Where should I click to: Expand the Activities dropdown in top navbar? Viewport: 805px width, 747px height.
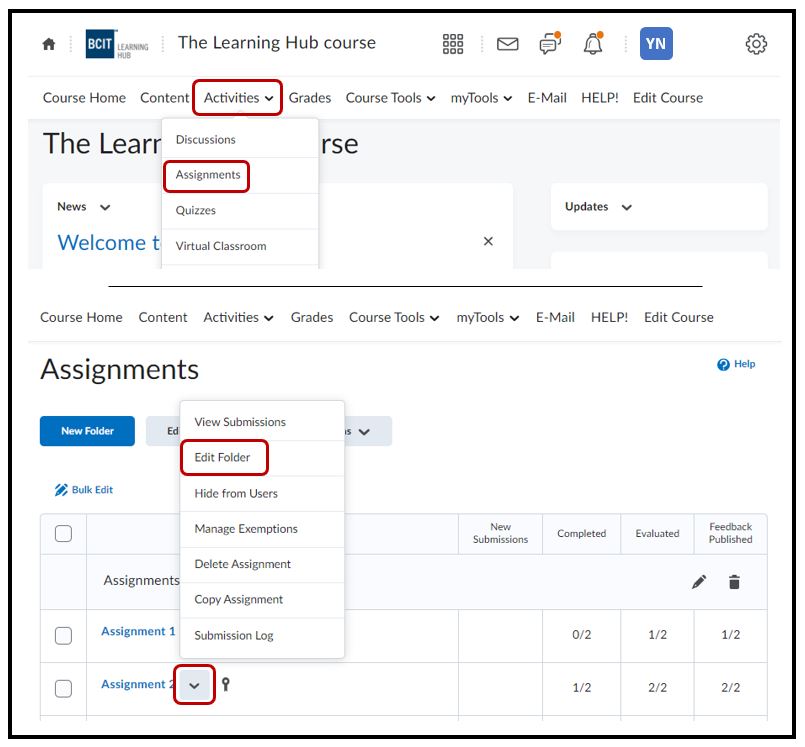[238, 98]
